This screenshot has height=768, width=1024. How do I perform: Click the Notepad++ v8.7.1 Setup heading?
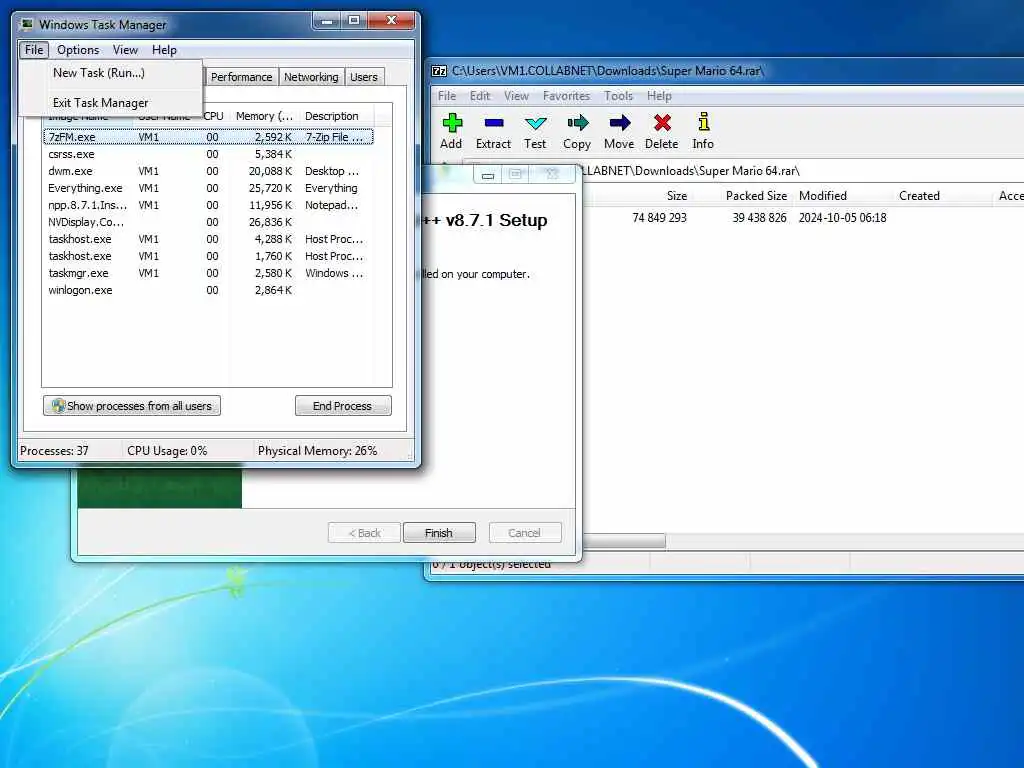pos(485,220)
